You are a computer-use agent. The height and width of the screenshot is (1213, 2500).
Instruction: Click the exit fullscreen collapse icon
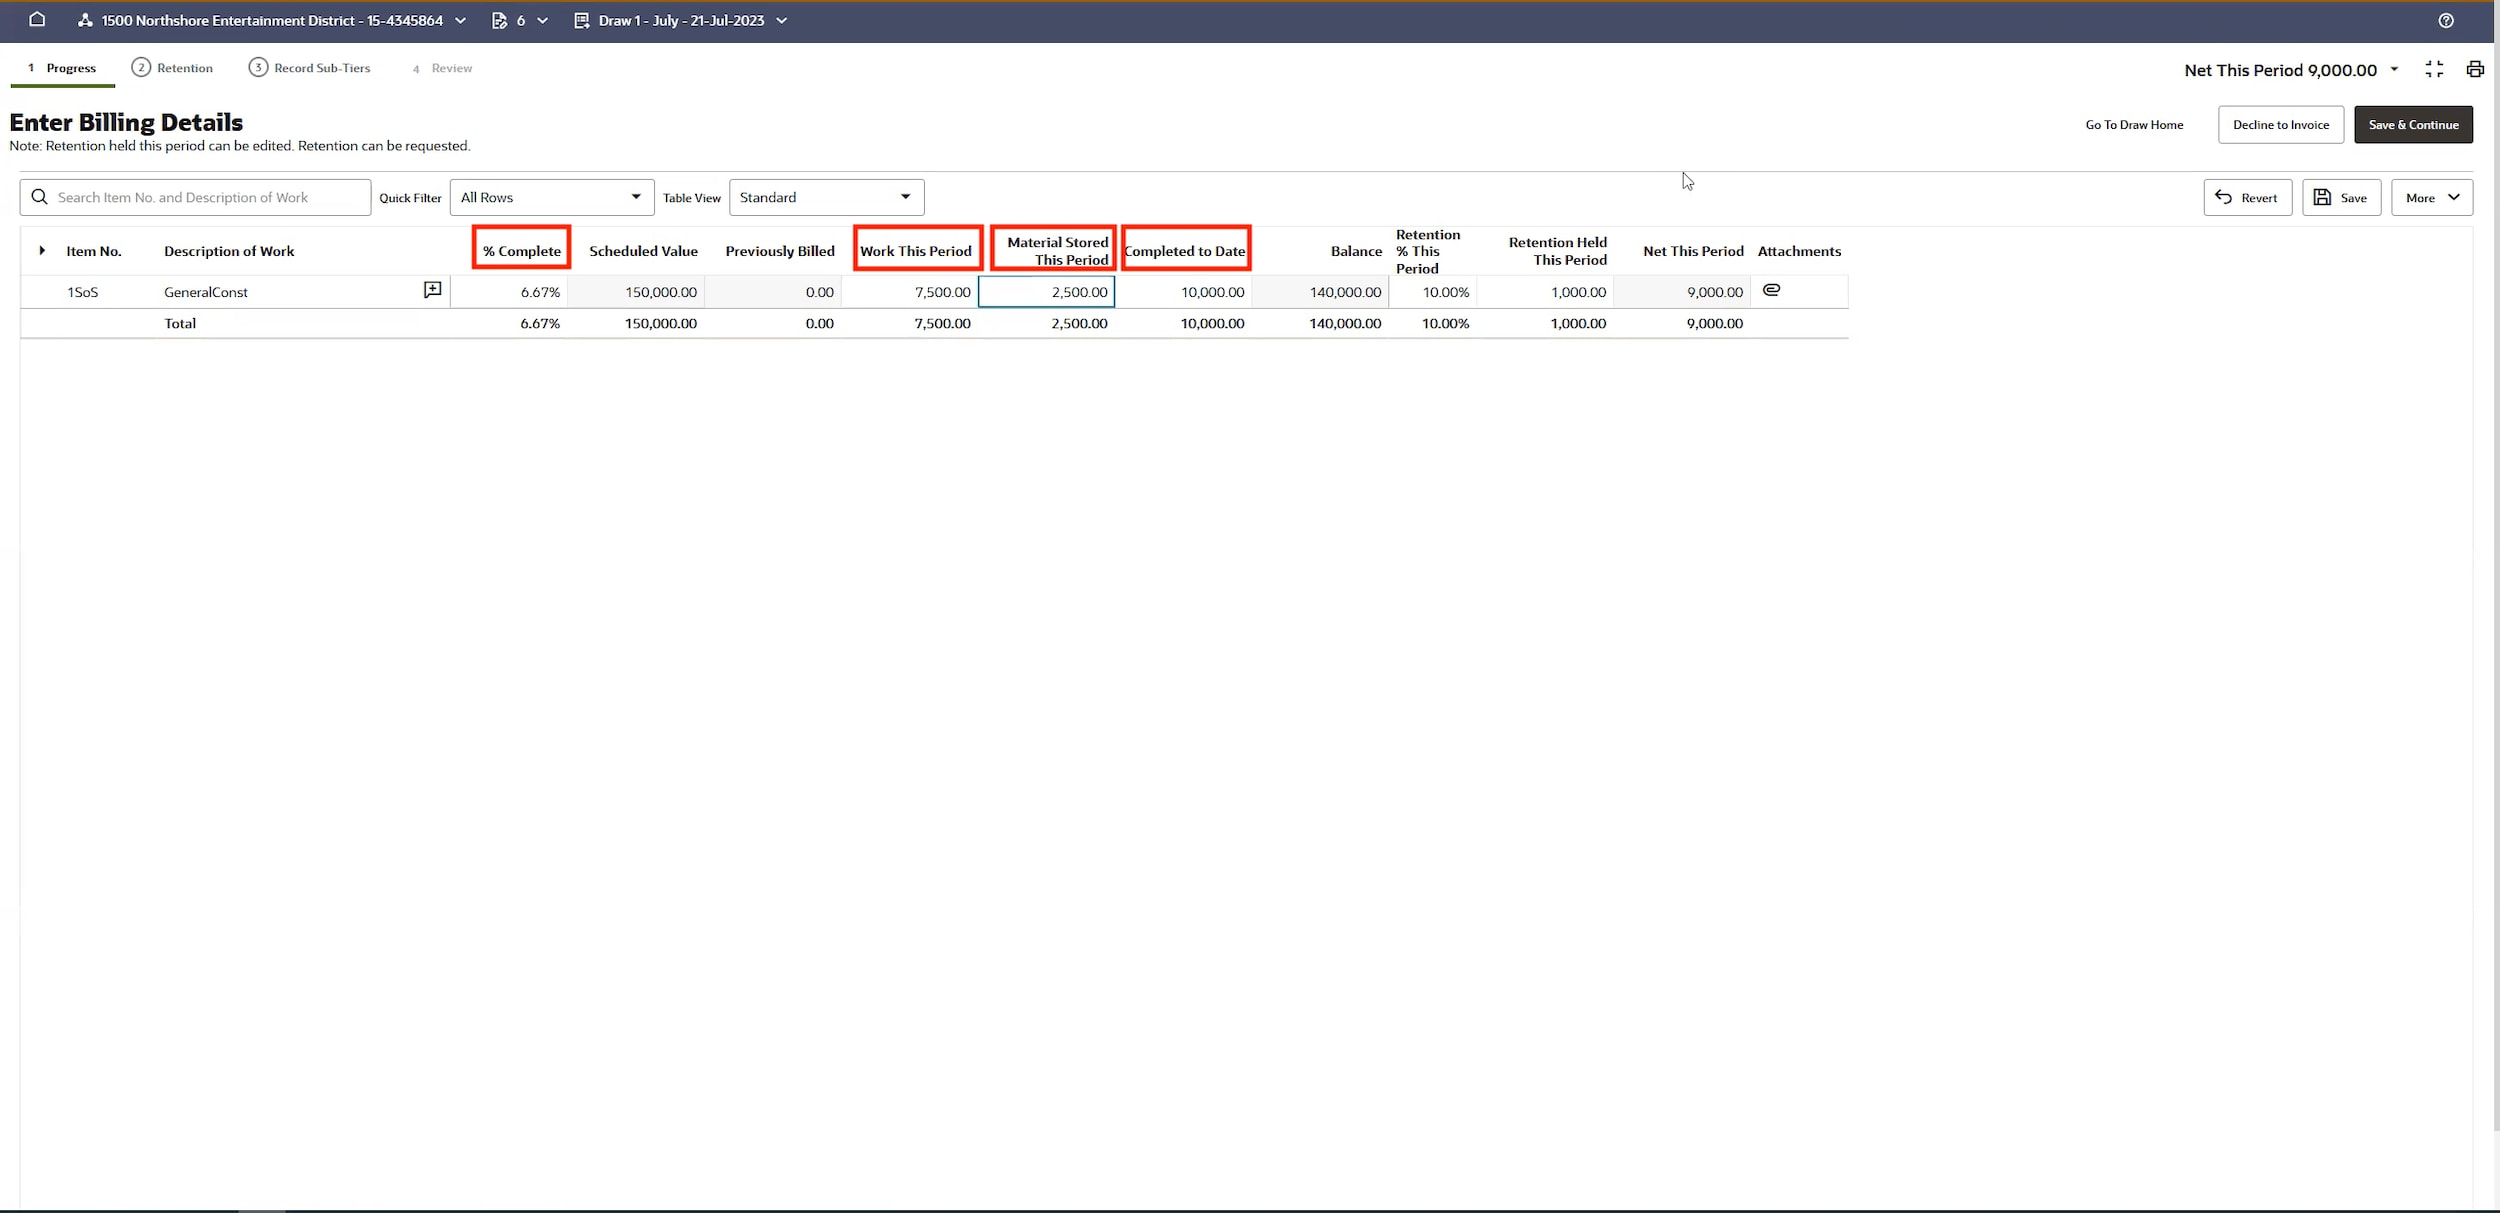tap(2434, 69)
